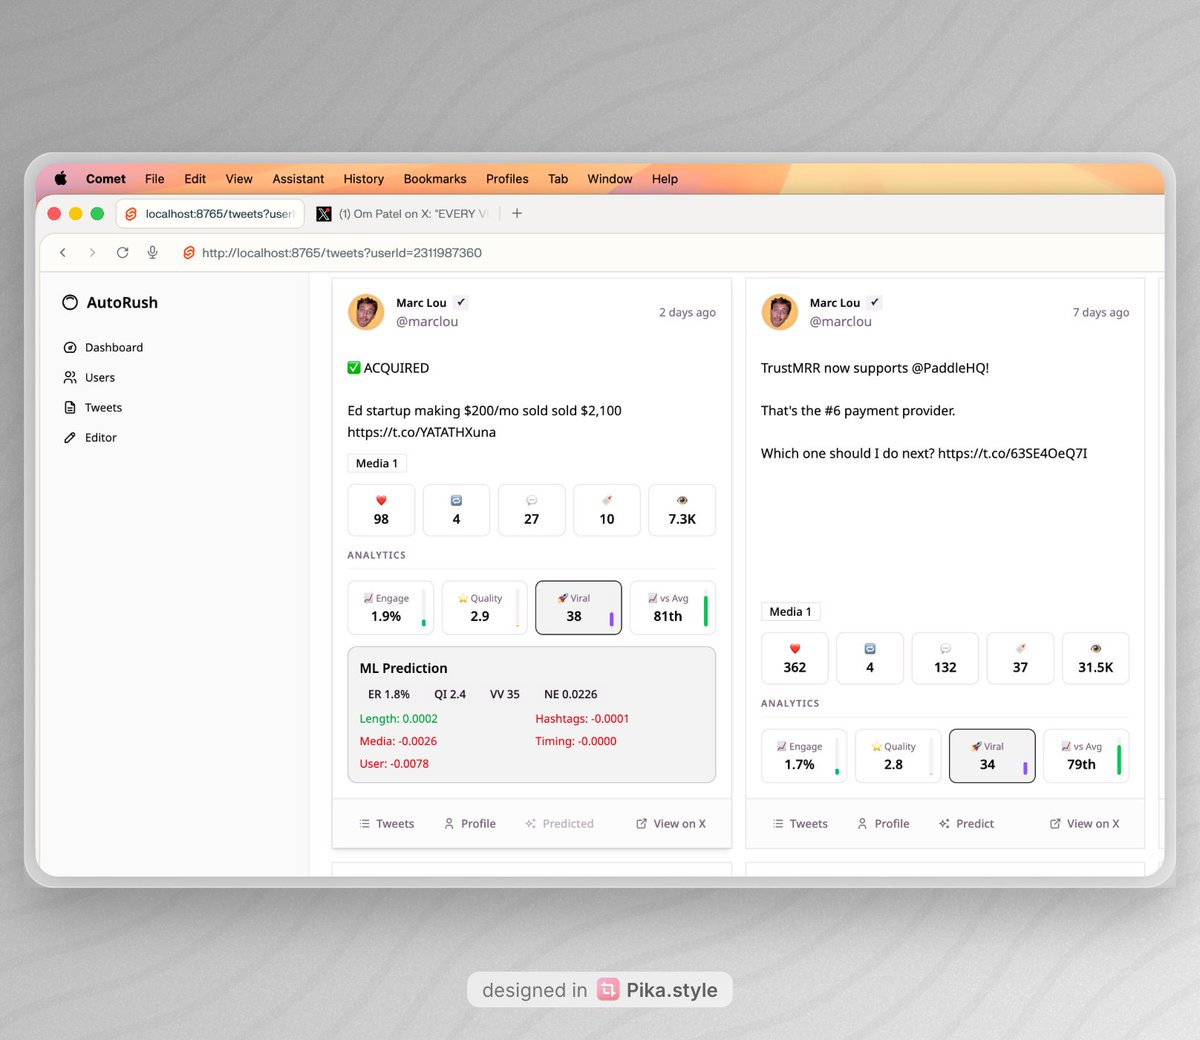Image resolution: width=1200 pixels, height=1040 pixels.
Task: Click the Media 1 tag on ACQUIRED tweet
Action: (x=377, y=464)
